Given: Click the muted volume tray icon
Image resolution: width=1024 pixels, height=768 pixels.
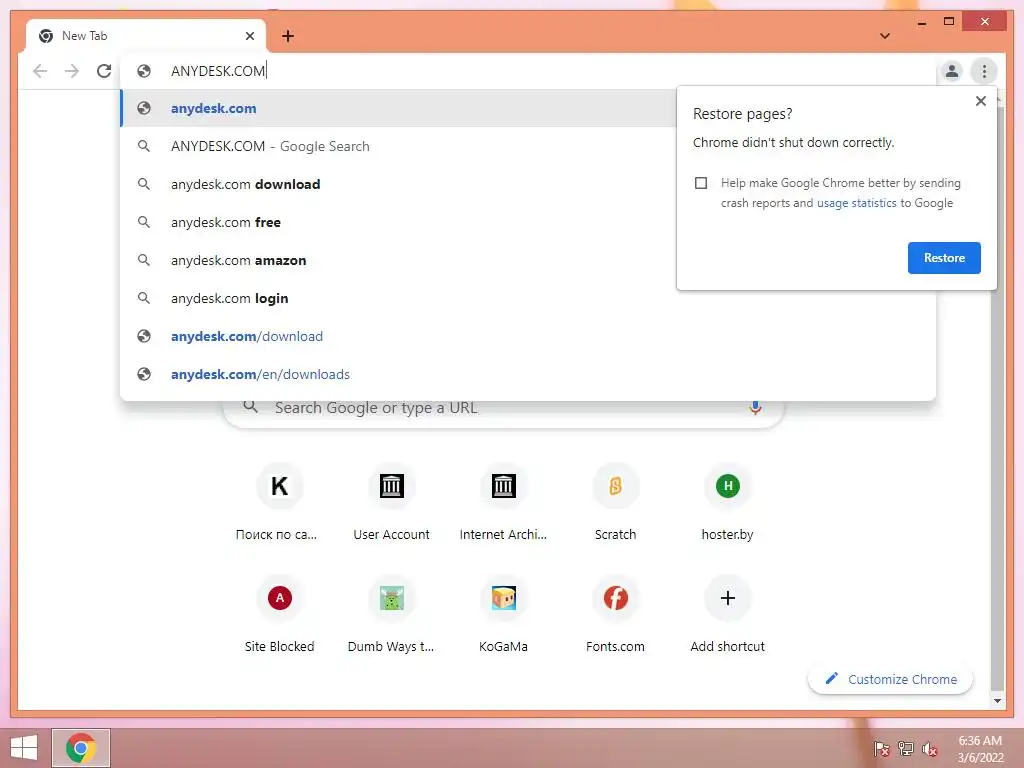Looking at the screenshot, I should tap(929, 748).
